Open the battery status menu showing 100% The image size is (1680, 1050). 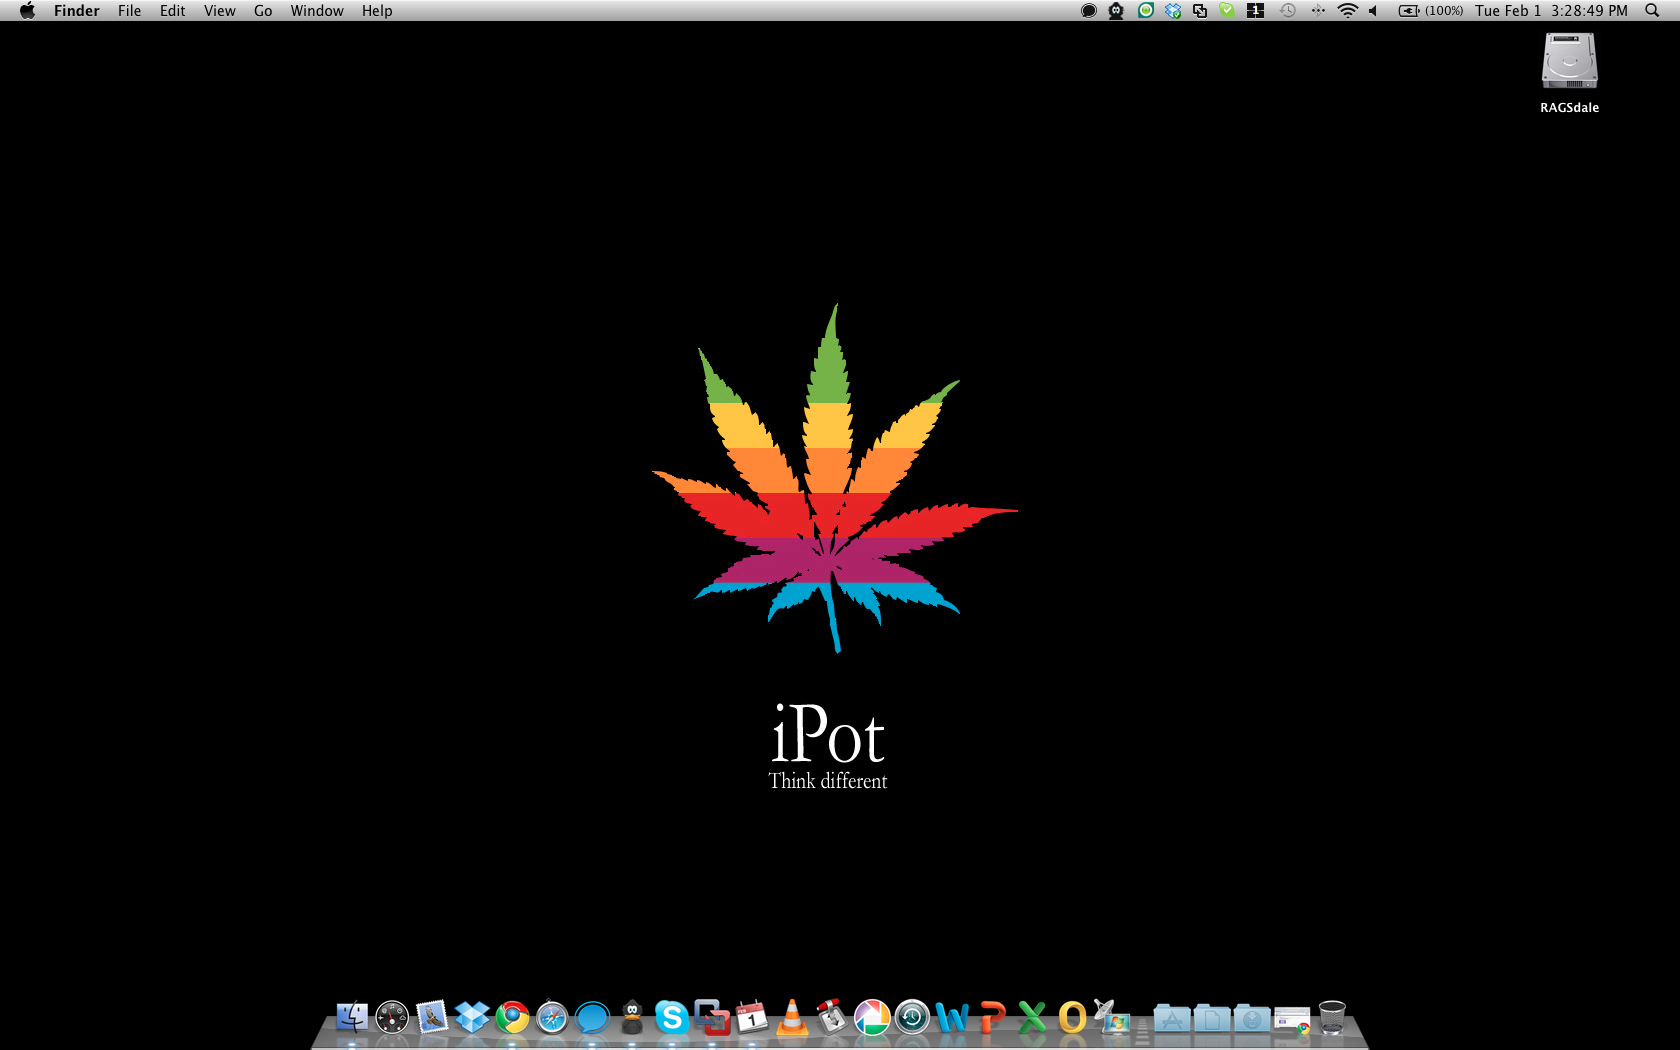1431,10
